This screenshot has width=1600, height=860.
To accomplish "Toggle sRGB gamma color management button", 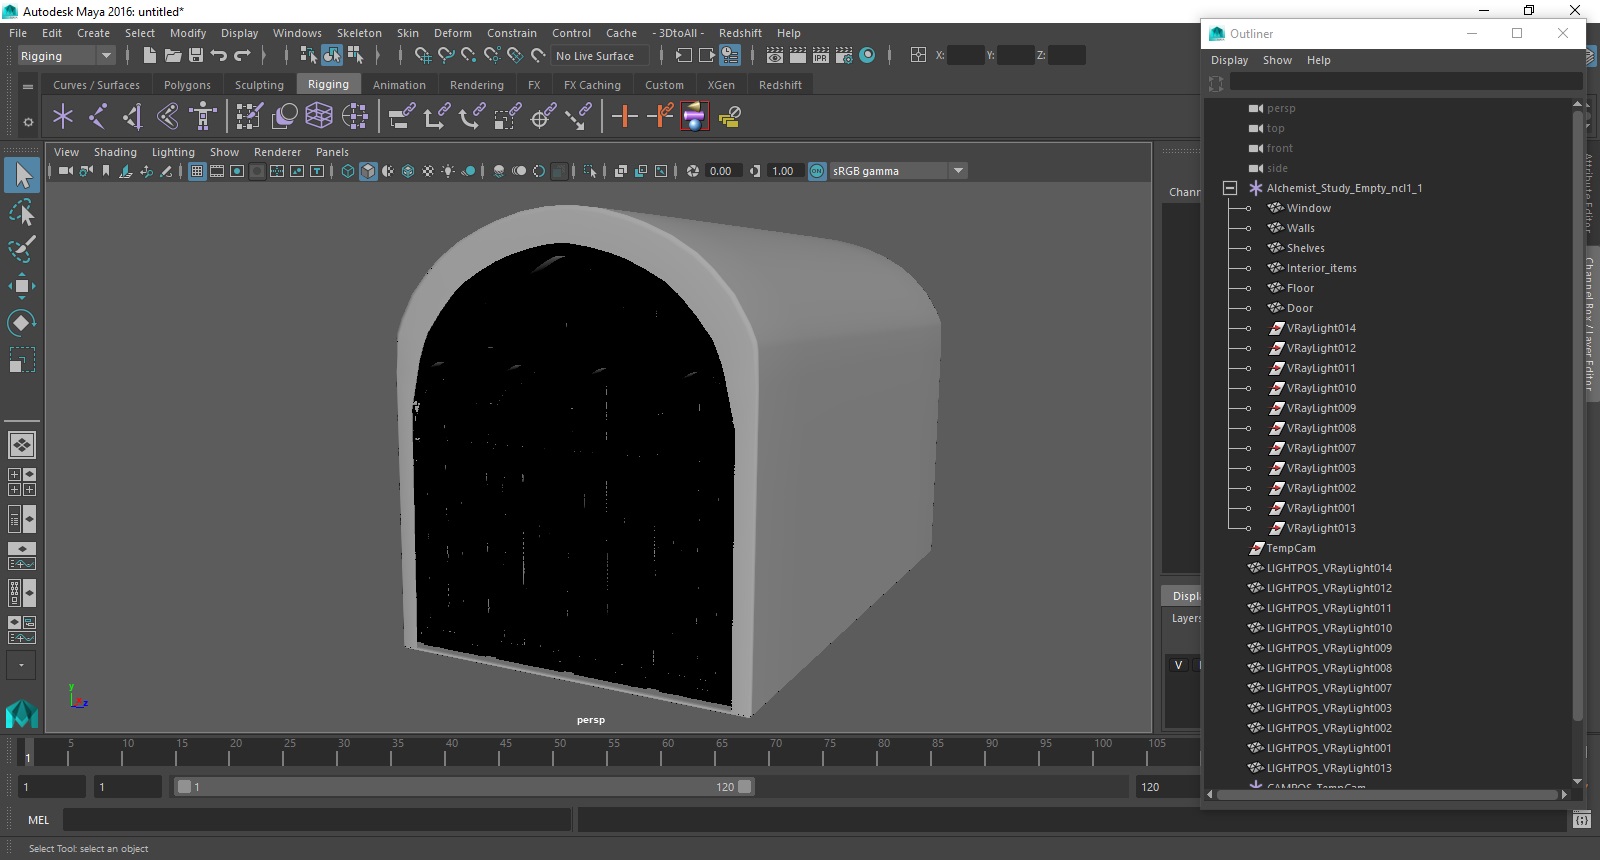I will [817, 171].
